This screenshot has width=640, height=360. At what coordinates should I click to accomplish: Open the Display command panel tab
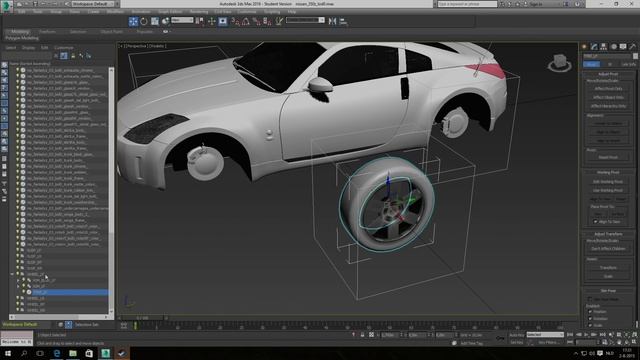click(x=623, y=47)
